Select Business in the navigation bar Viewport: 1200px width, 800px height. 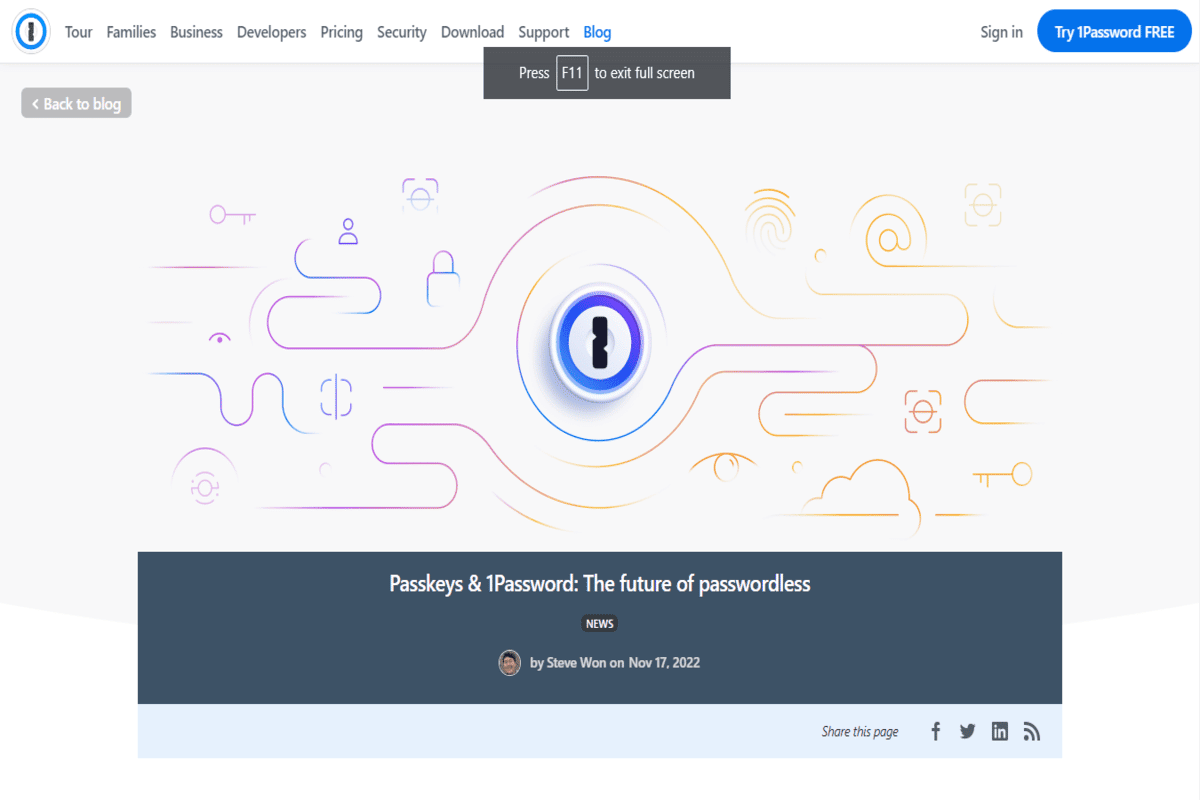(196, 32)
